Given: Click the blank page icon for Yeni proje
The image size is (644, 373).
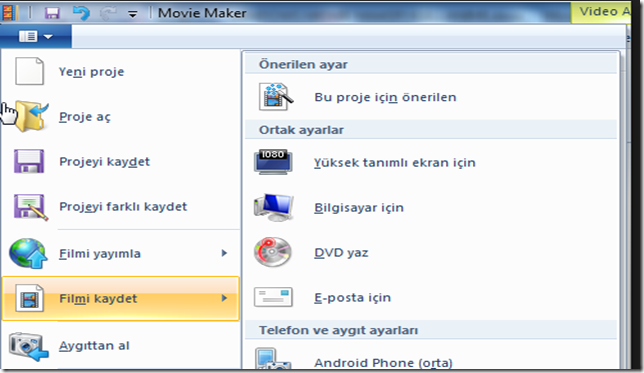Looking at the screenshot, I should coord(29,71).
